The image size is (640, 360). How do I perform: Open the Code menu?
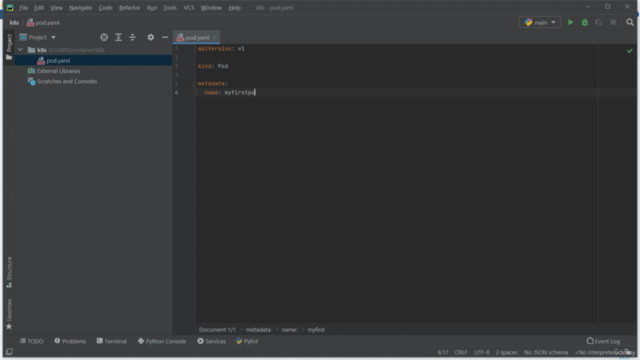[105, 8]
